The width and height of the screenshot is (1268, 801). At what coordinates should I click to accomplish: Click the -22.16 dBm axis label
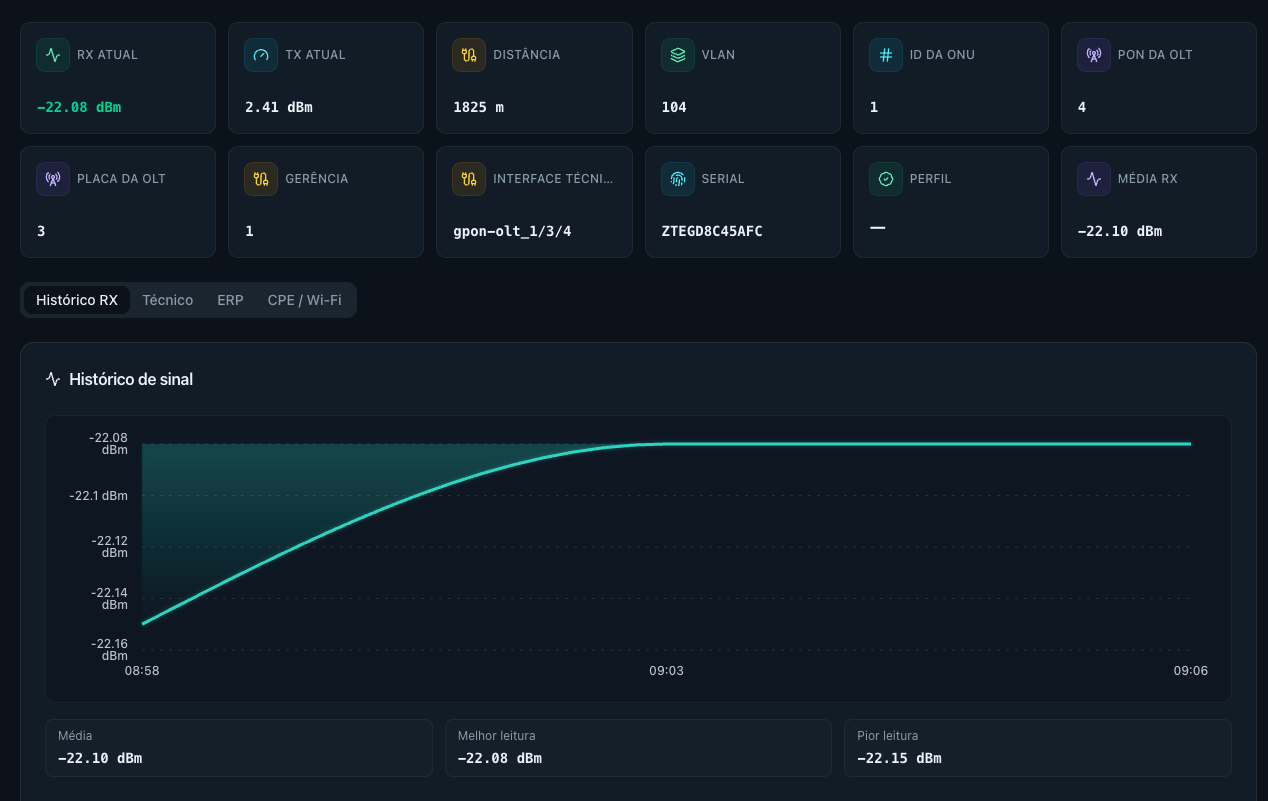pyautogui.click(x=109, y=650)
